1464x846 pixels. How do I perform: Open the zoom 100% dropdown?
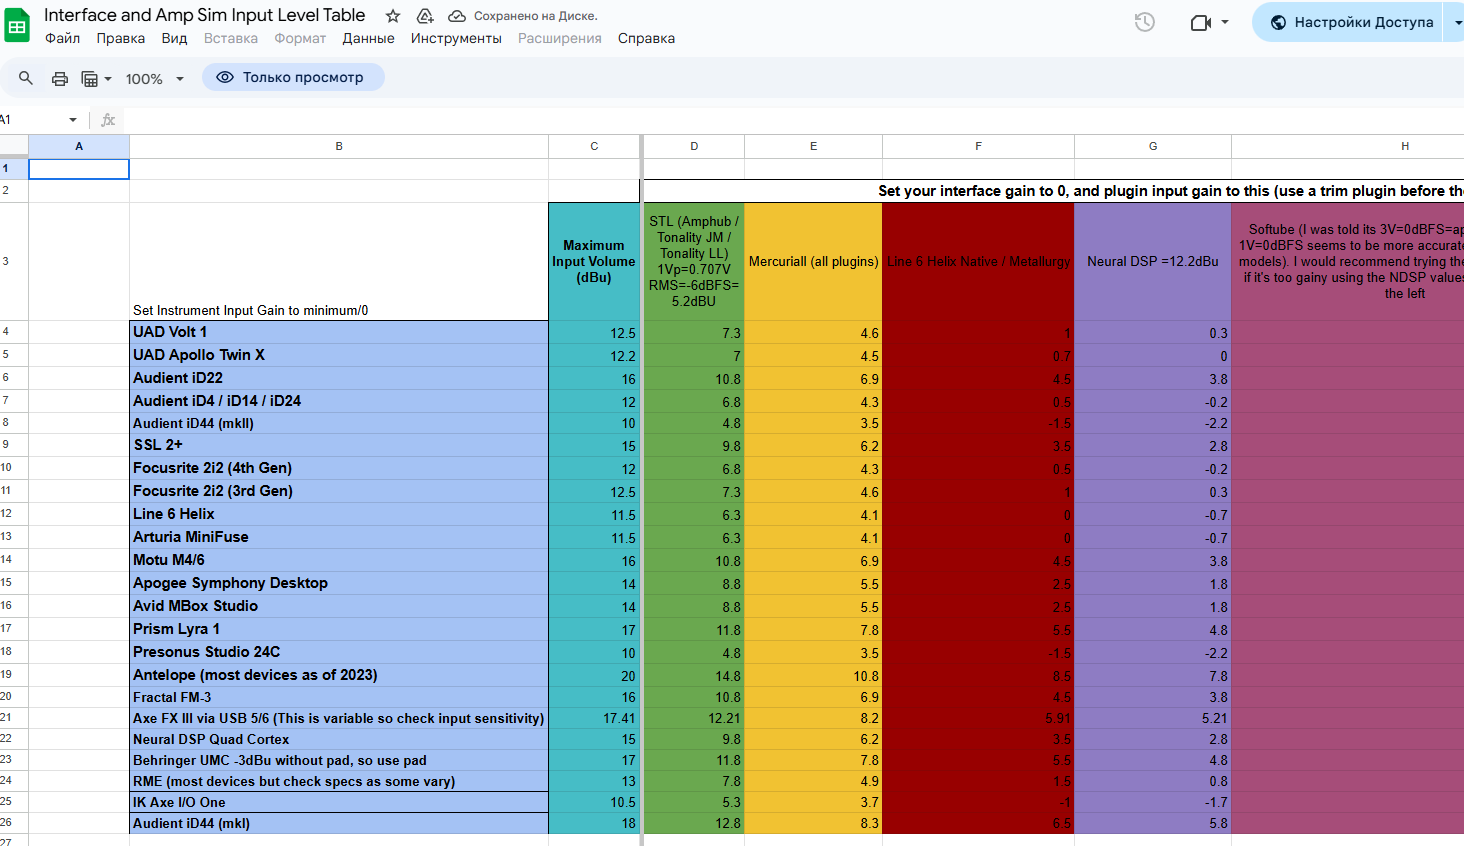click(x=155, y=78)
